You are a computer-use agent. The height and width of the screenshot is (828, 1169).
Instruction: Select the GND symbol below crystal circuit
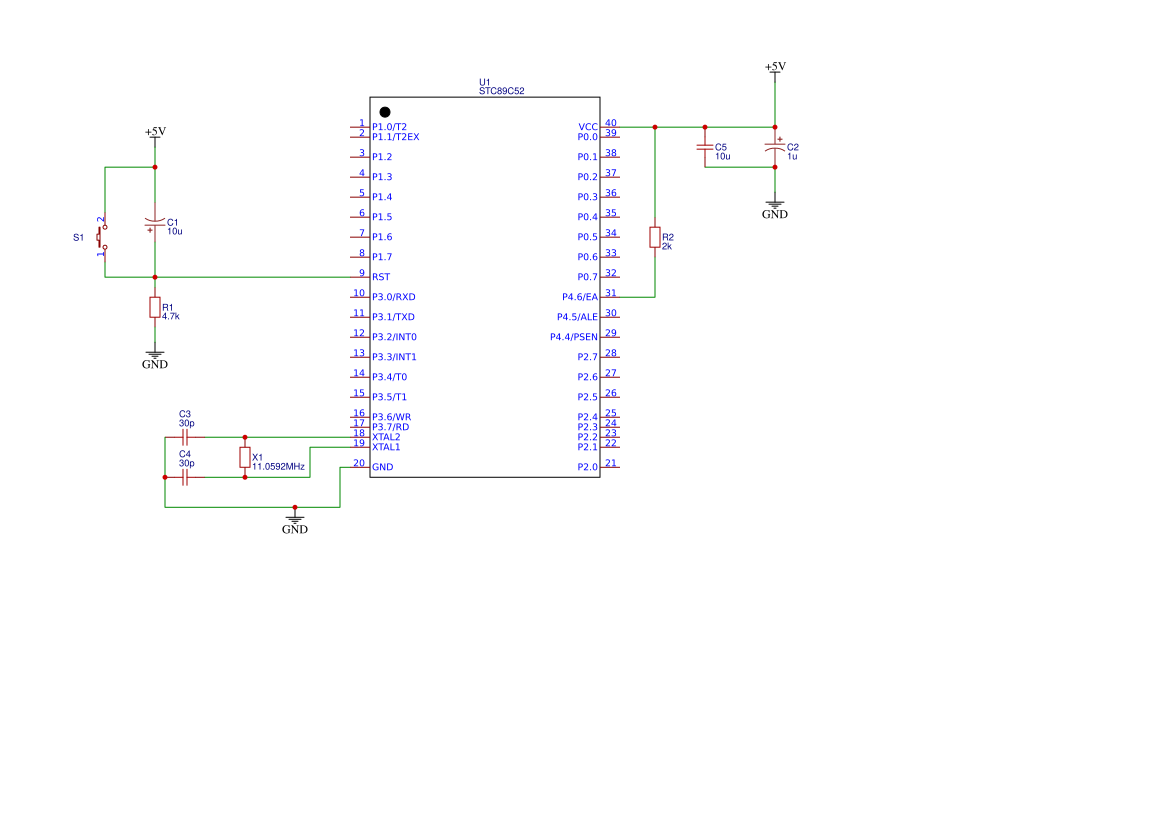point(294,523)
